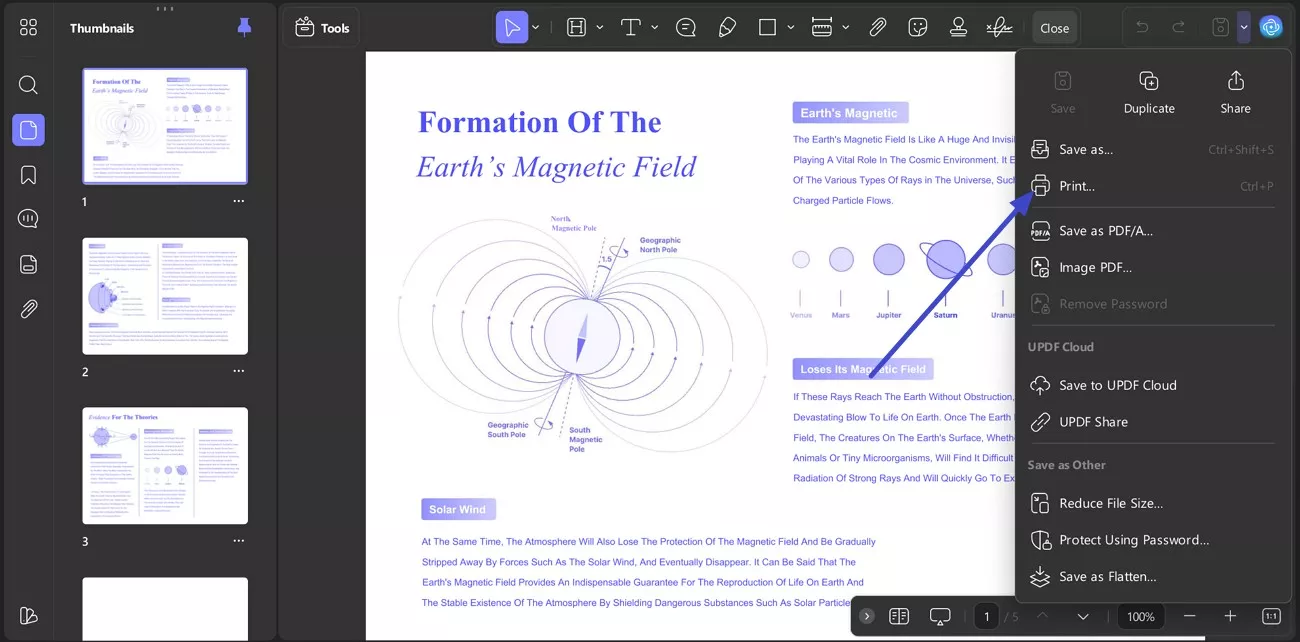Expand the page navigation dropdown
The height and width of the screenshot is (642, 1300).
pos(1083,616)
